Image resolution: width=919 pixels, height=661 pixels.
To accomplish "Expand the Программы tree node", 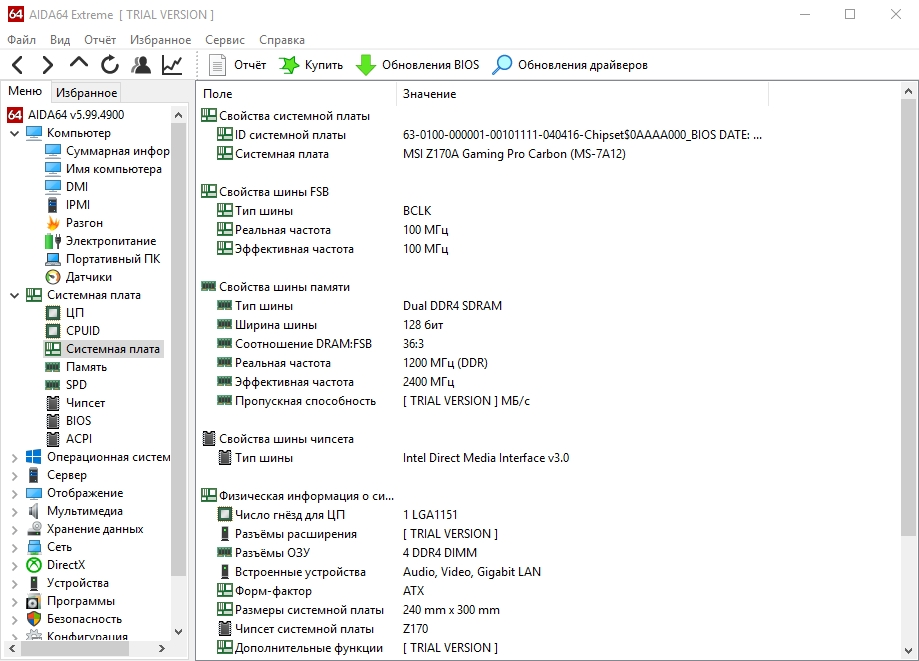I will 15,602.
